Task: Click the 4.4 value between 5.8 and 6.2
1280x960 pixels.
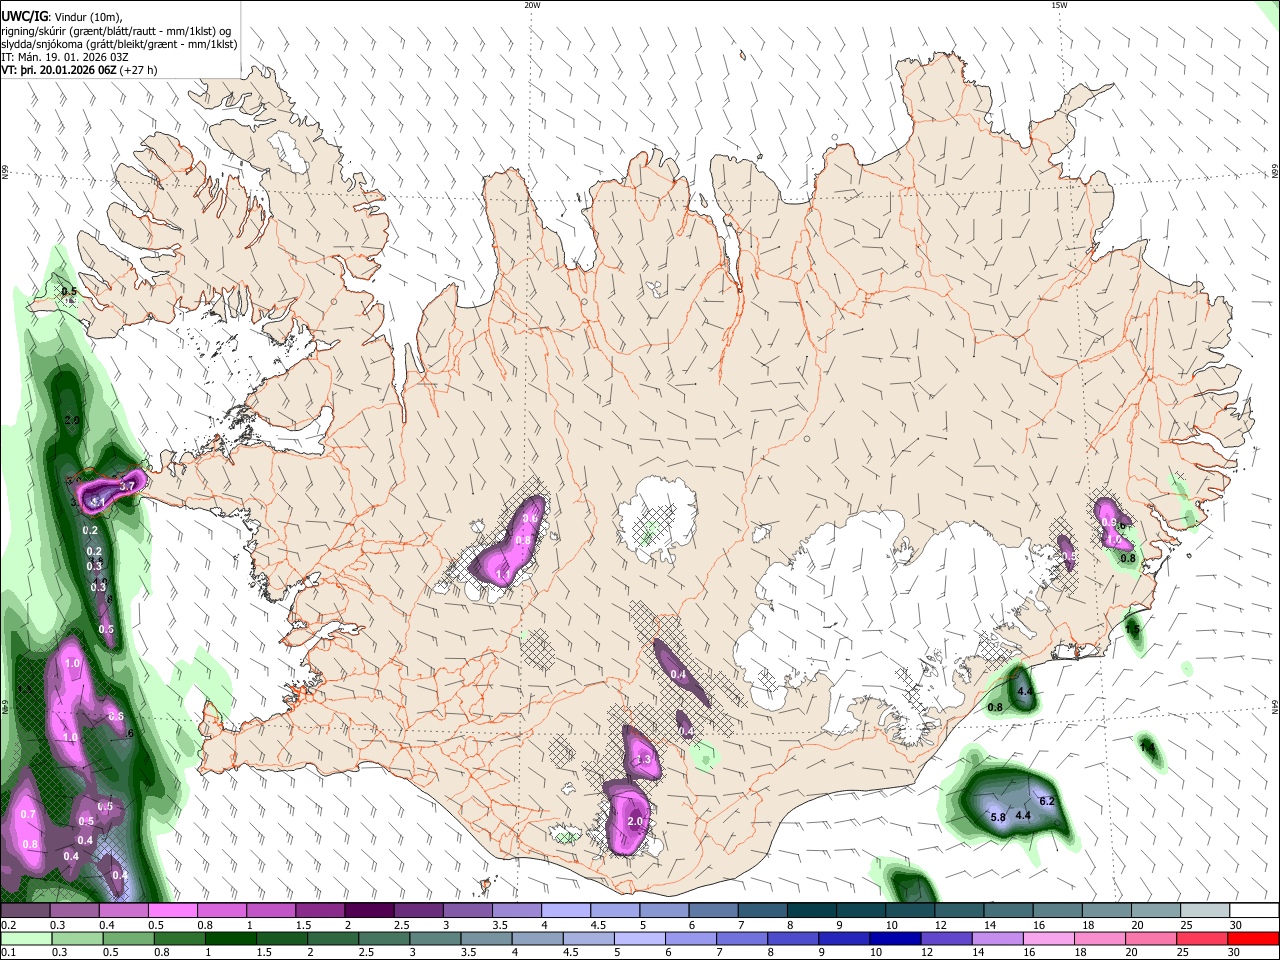Action: click(1022, 816)
